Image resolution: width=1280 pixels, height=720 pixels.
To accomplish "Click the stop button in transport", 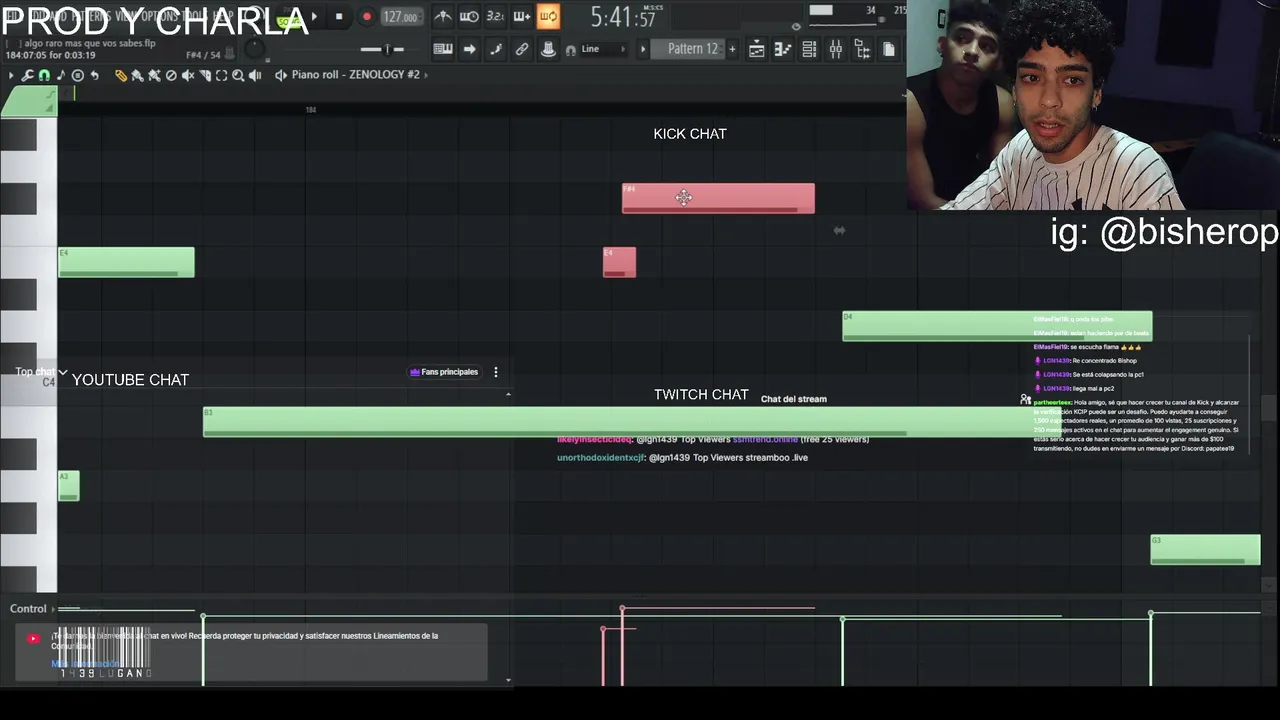I will point(339,16).
